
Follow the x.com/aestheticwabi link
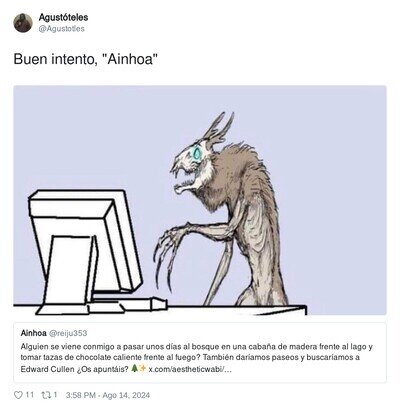[x=189, y=369]
